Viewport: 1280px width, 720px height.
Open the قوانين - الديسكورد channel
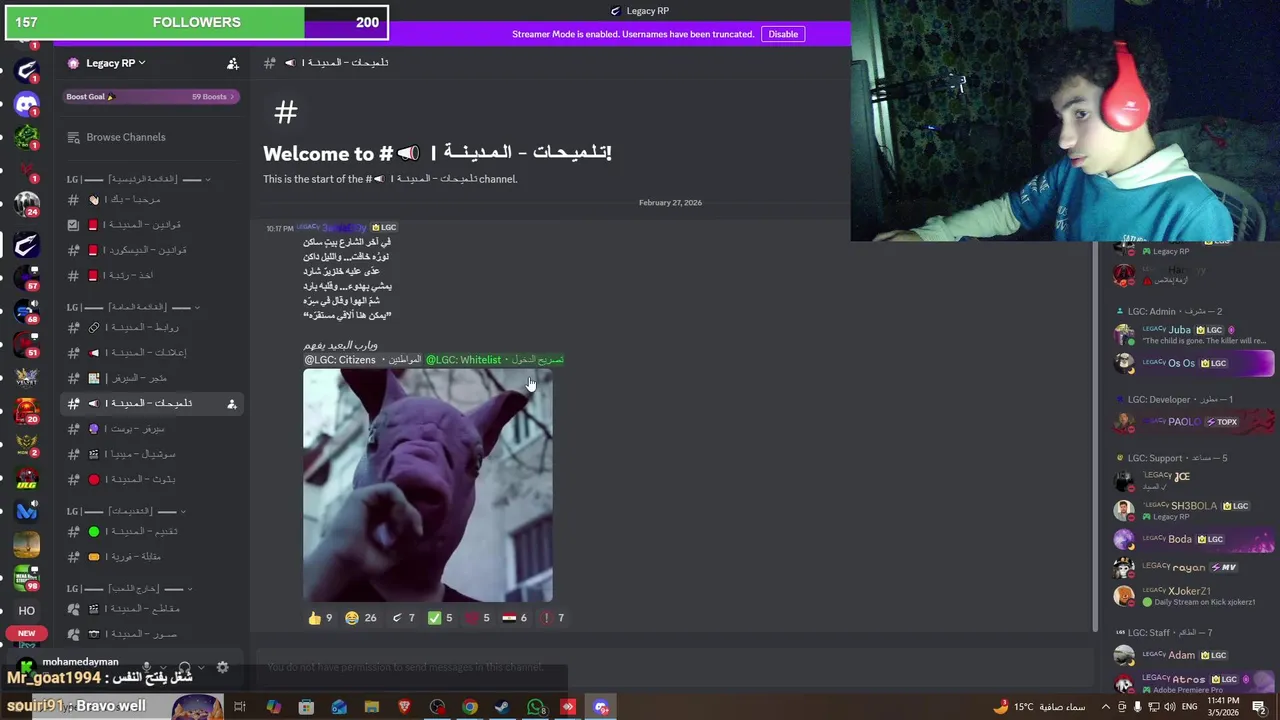pos(150,250)
